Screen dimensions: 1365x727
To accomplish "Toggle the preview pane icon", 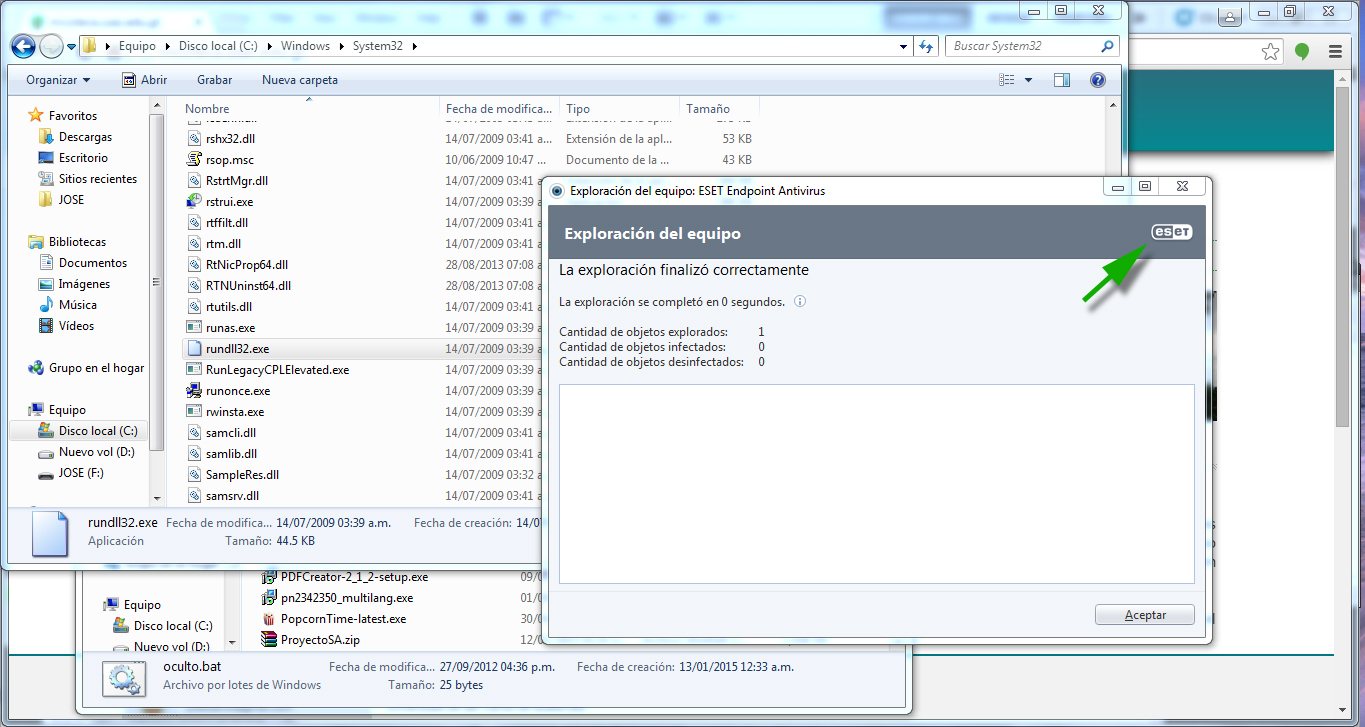I will coord(1062,80).
